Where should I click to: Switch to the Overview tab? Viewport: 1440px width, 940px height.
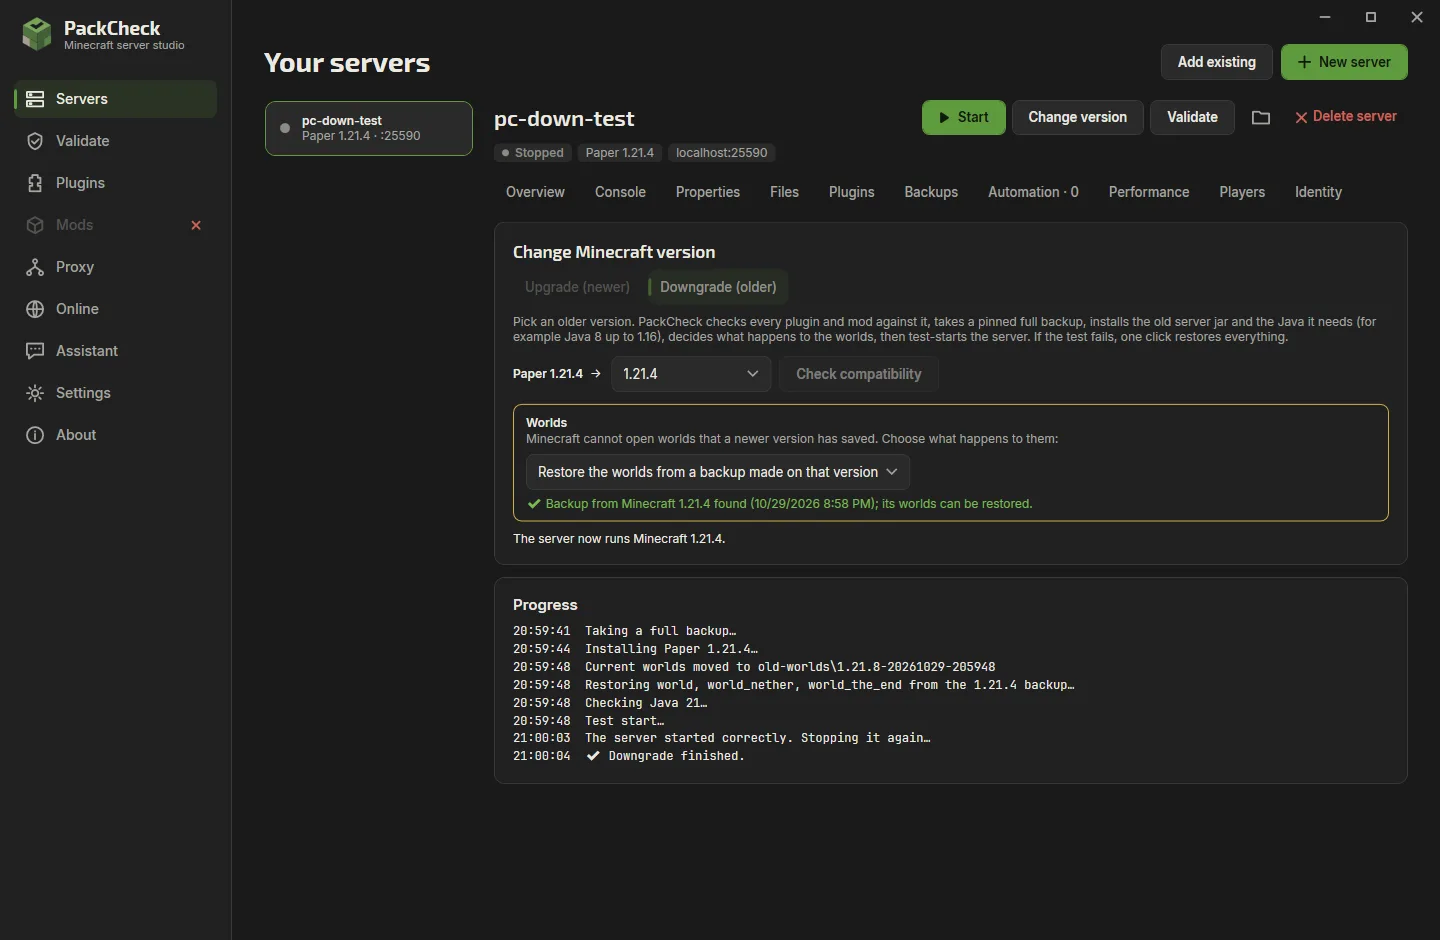(535, 192)
